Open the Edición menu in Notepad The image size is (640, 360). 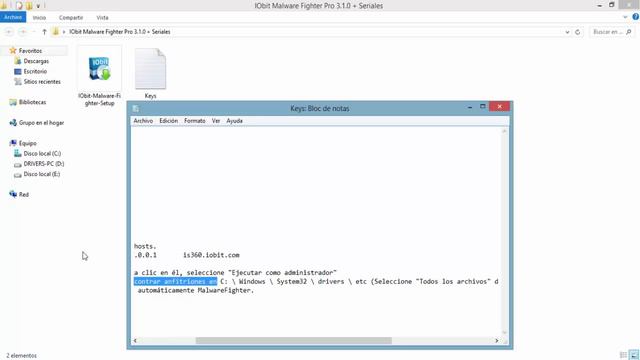pyautogui.click(x=169, y=121)
